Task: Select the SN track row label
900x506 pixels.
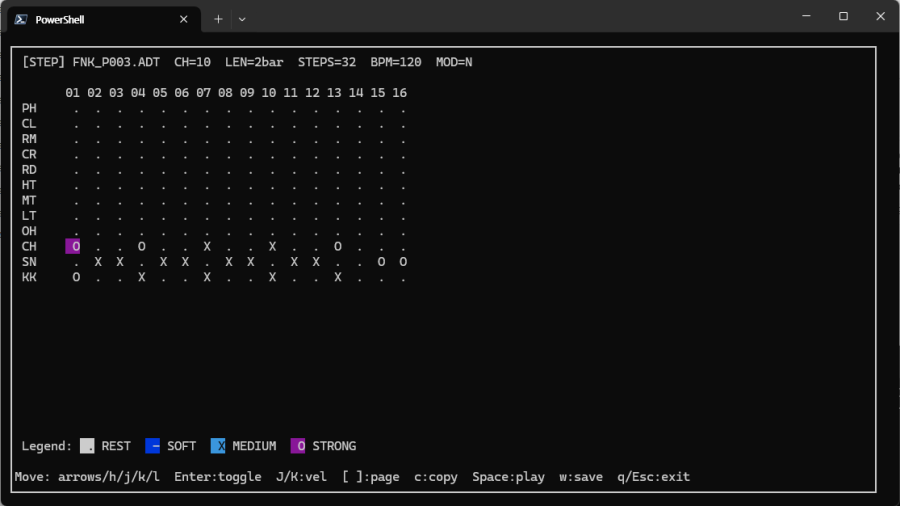Action: click(29, 262)
